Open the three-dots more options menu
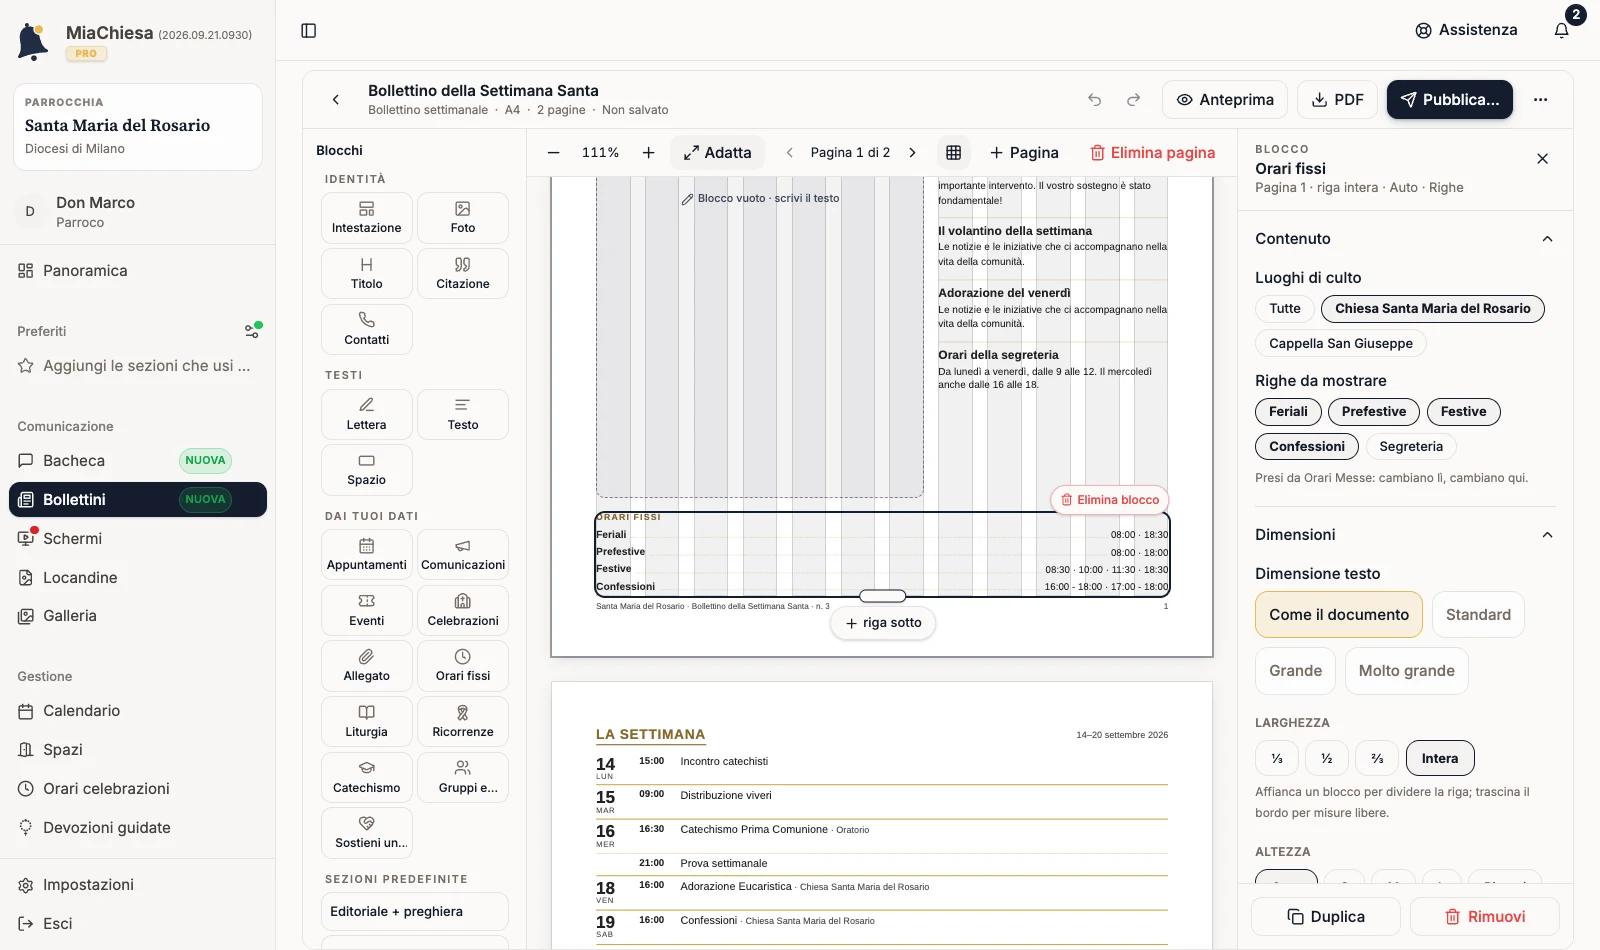This screenshot has width=1600, height=950. (1540, 100)
